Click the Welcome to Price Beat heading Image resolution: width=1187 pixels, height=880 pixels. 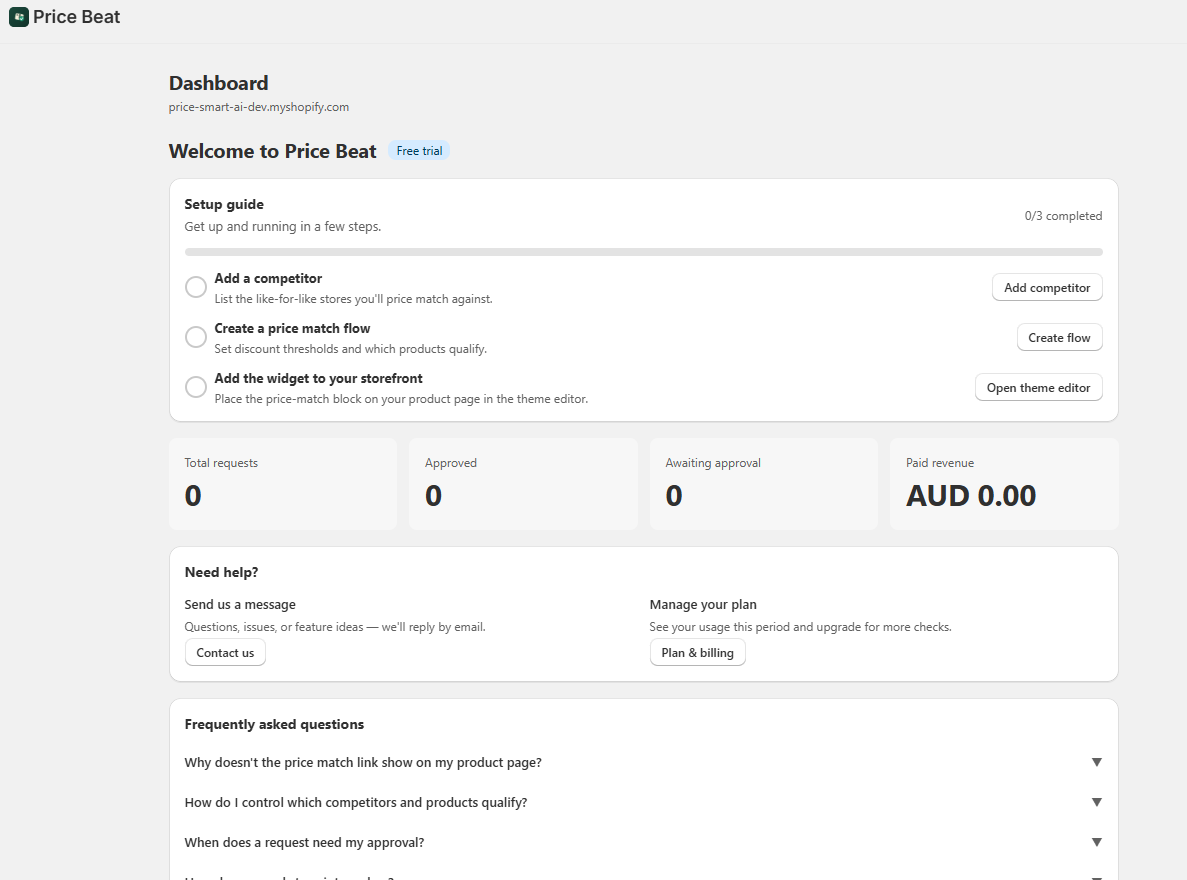point(273,151)
